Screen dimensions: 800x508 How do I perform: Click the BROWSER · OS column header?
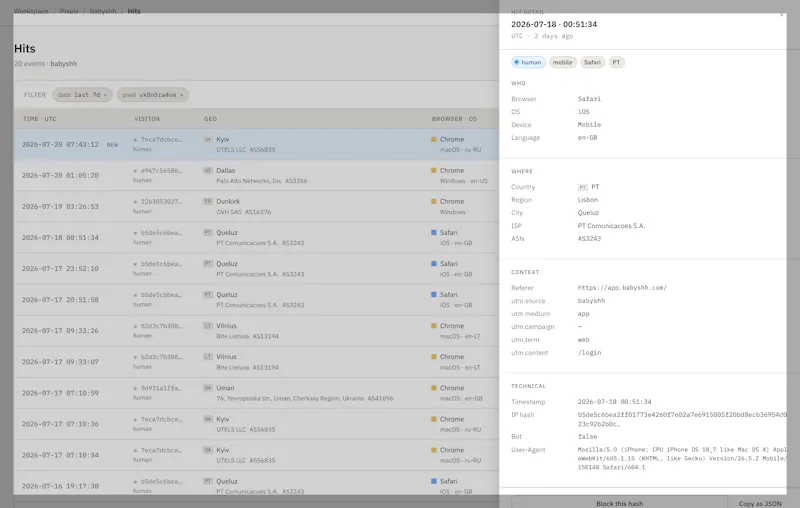coord(454,119)
